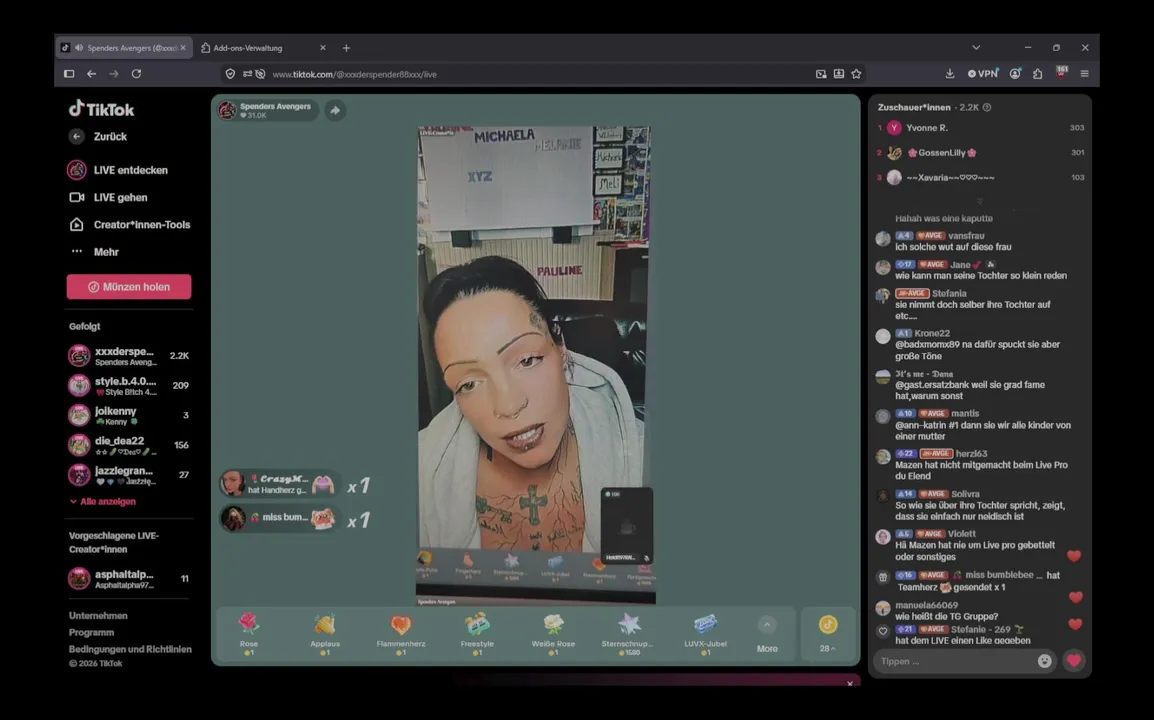Image resolution: width=1154 pixels, height=720 pixels.
Task: Open the Programm footer link
Action: [x=91, y=632]
